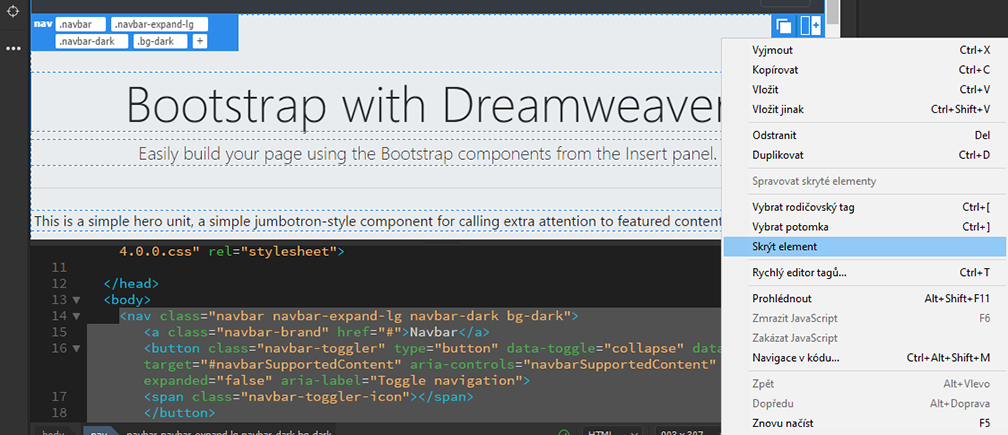Choose Kopírovat from the context menu
Image resolution: width=1008 pixels, height=435 pixels.
coord(865,70)
